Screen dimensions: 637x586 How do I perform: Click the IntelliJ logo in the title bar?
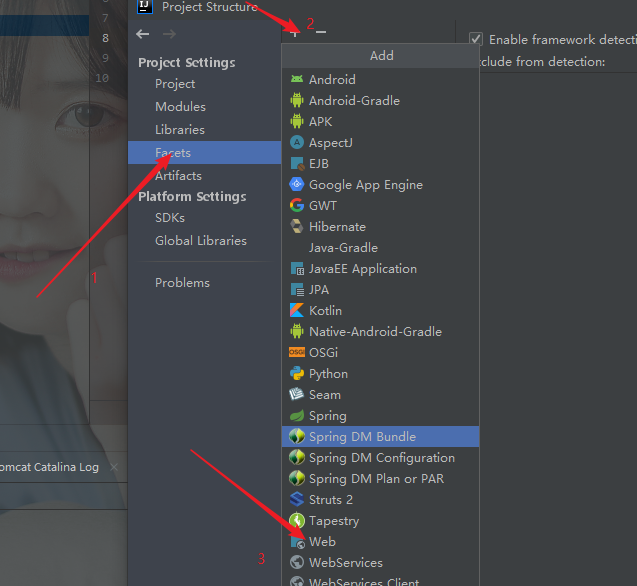(145, 7)
